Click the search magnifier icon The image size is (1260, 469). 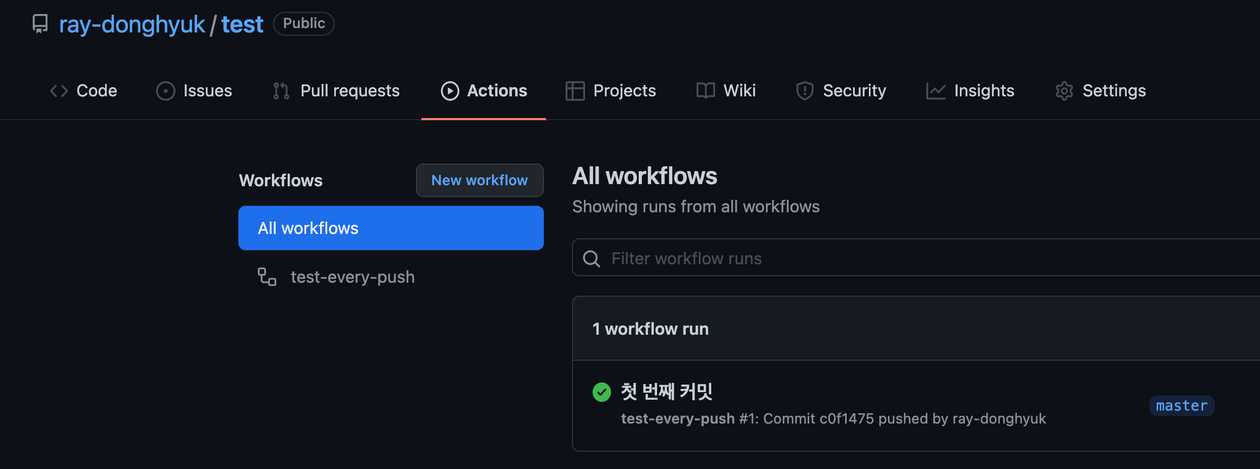(592, 259)
